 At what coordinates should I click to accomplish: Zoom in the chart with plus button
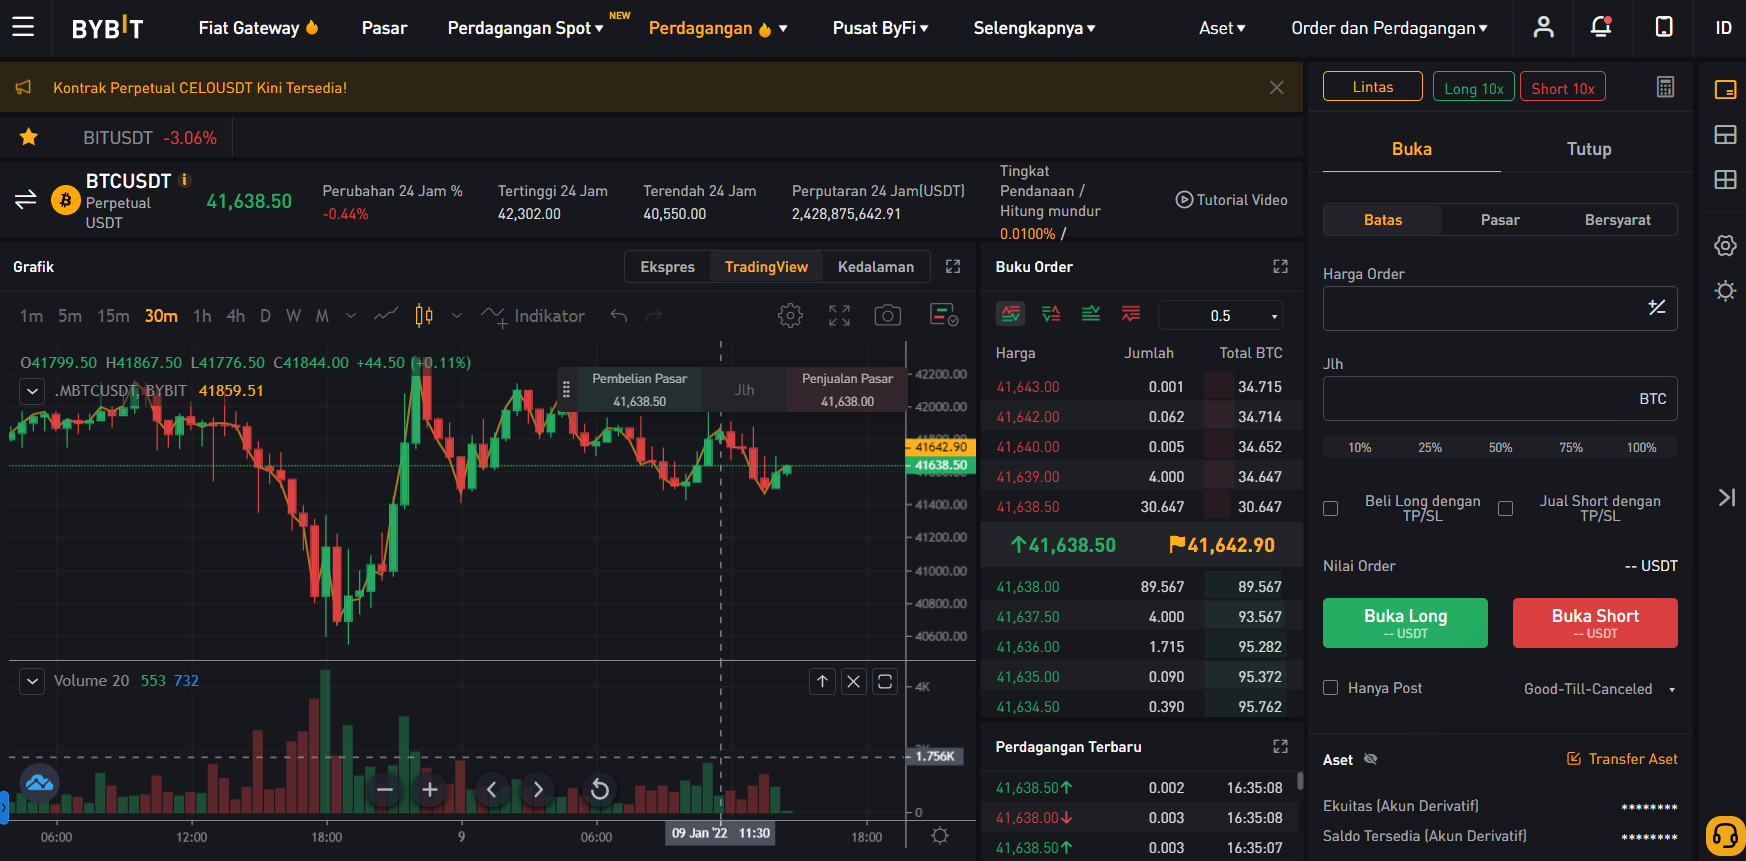(x=430, y=790)
